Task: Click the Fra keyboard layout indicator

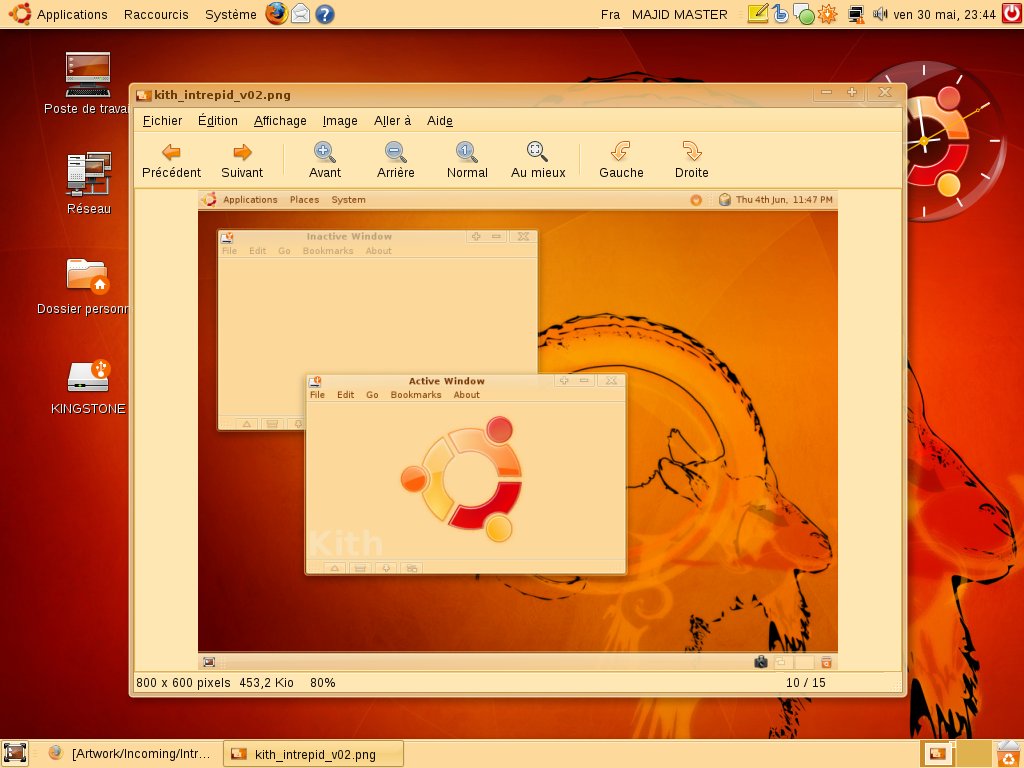Action: (610, 14)
